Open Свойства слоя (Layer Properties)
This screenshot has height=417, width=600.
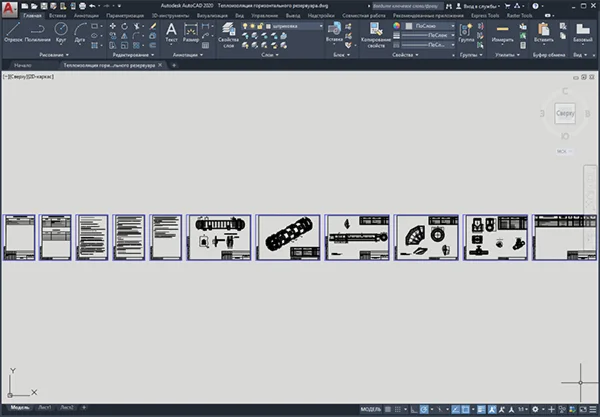[228, 35]
